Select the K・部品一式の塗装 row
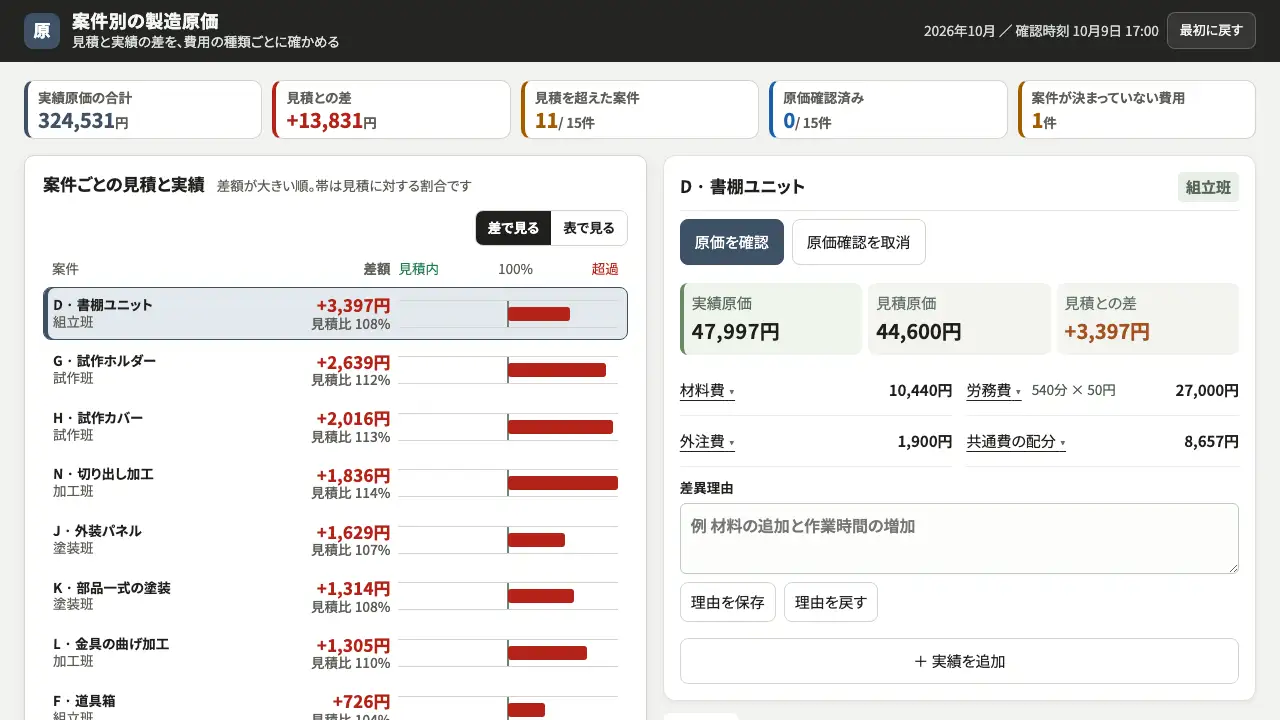 point(335,597)
